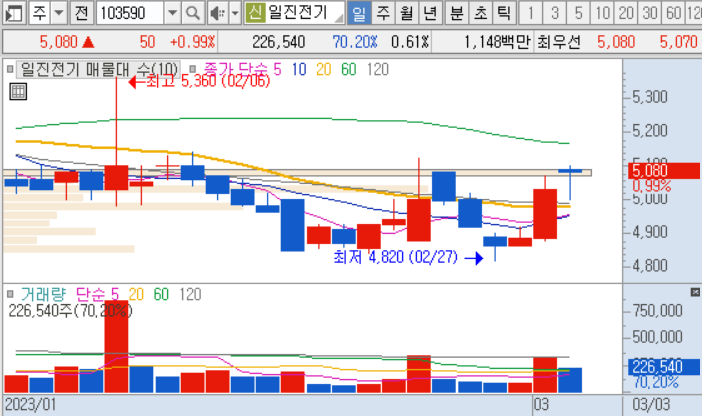The image size is (702, 416).
Task: Click the 종가 단순 moving average label
Action: point(235,69)
